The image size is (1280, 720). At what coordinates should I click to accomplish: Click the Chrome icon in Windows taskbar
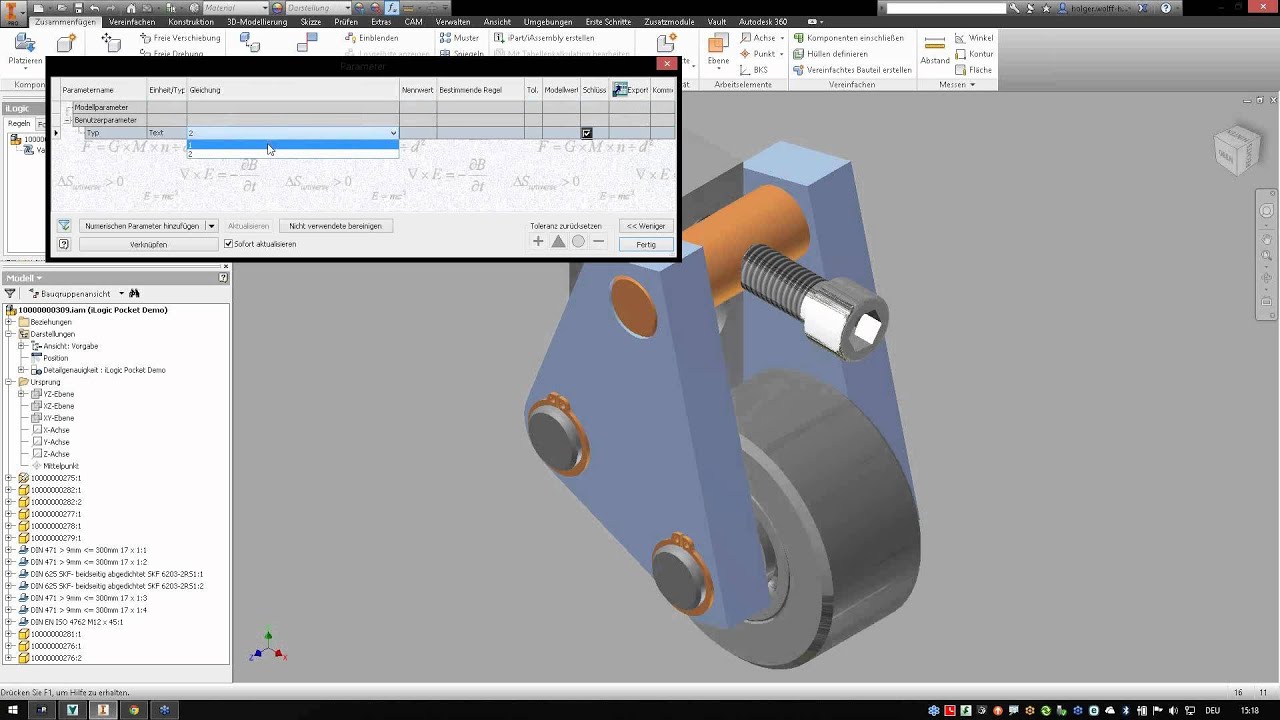point(133,710)
